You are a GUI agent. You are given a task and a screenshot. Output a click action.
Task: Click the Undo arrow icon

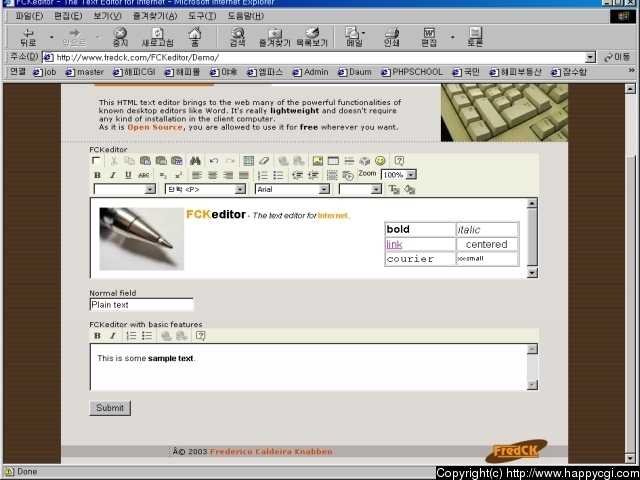pos(214,161)
